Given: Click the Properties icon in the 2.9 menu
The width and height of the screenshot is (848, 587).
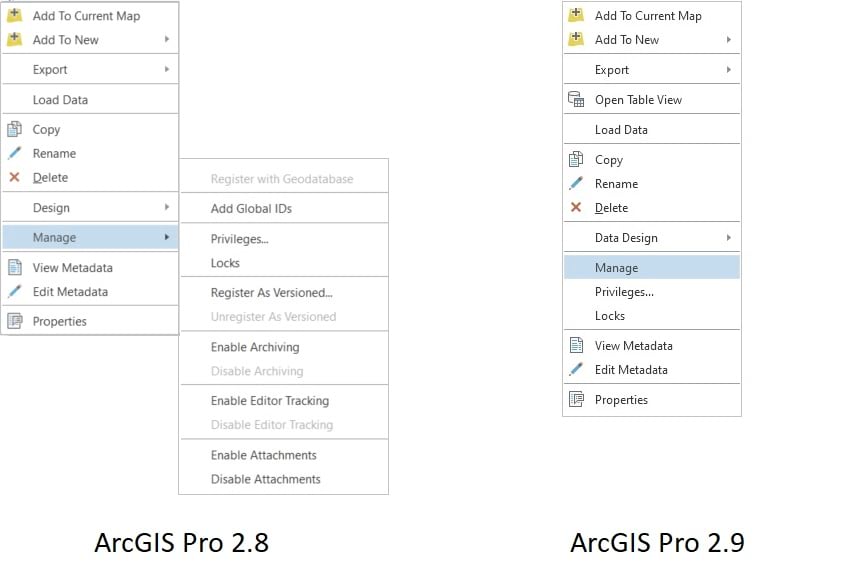Looking at the screenshot, I should point(576,399).
